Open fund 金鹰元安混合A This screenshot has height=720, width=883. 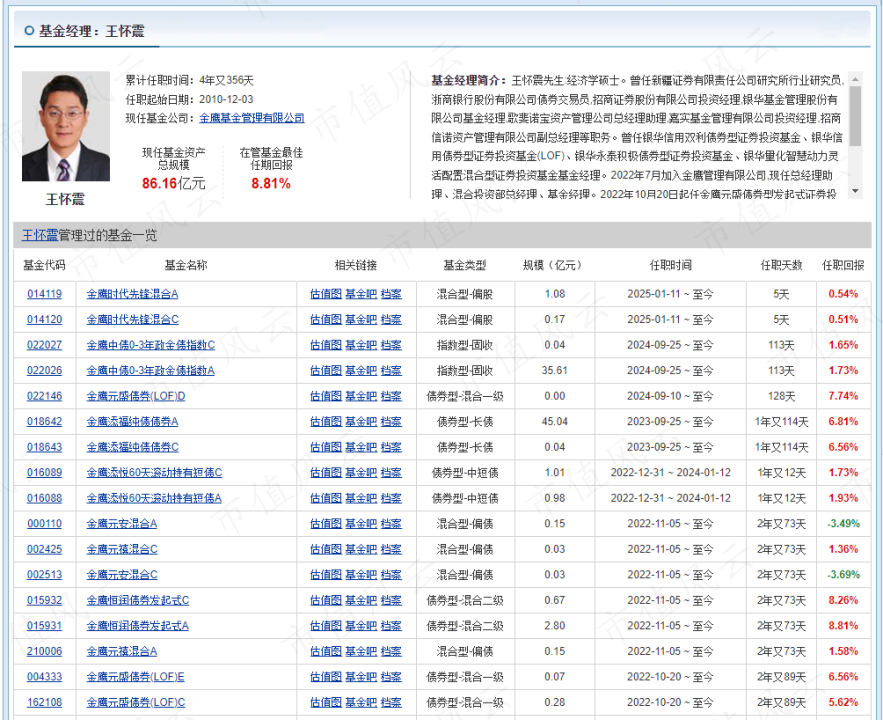coord(122,524)
